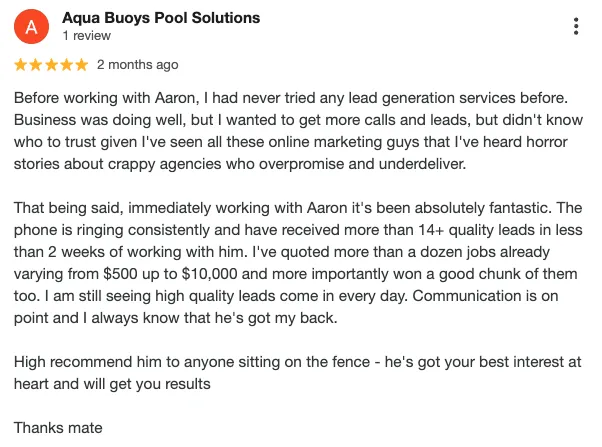Viewport: 602px width, 447px height.
Task: Click the "$500" amount in review
Action: tap(120, 274)
